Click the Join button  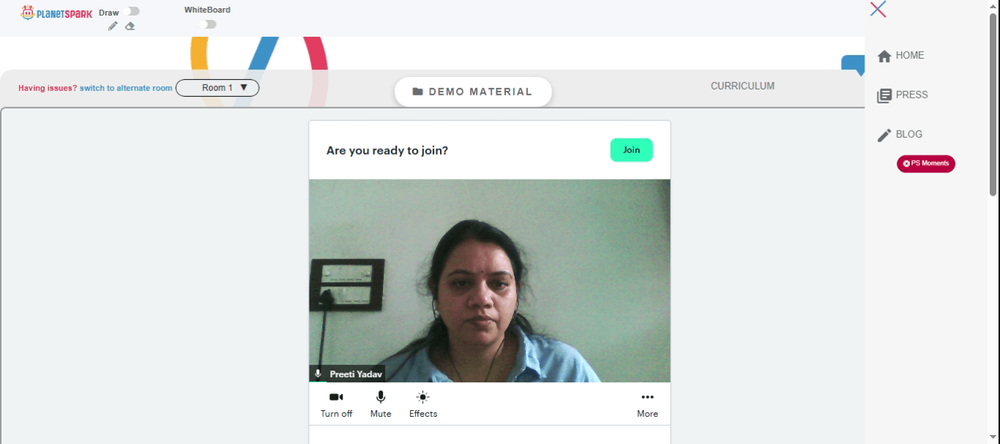pyautogui.click(x=631, y=150)
